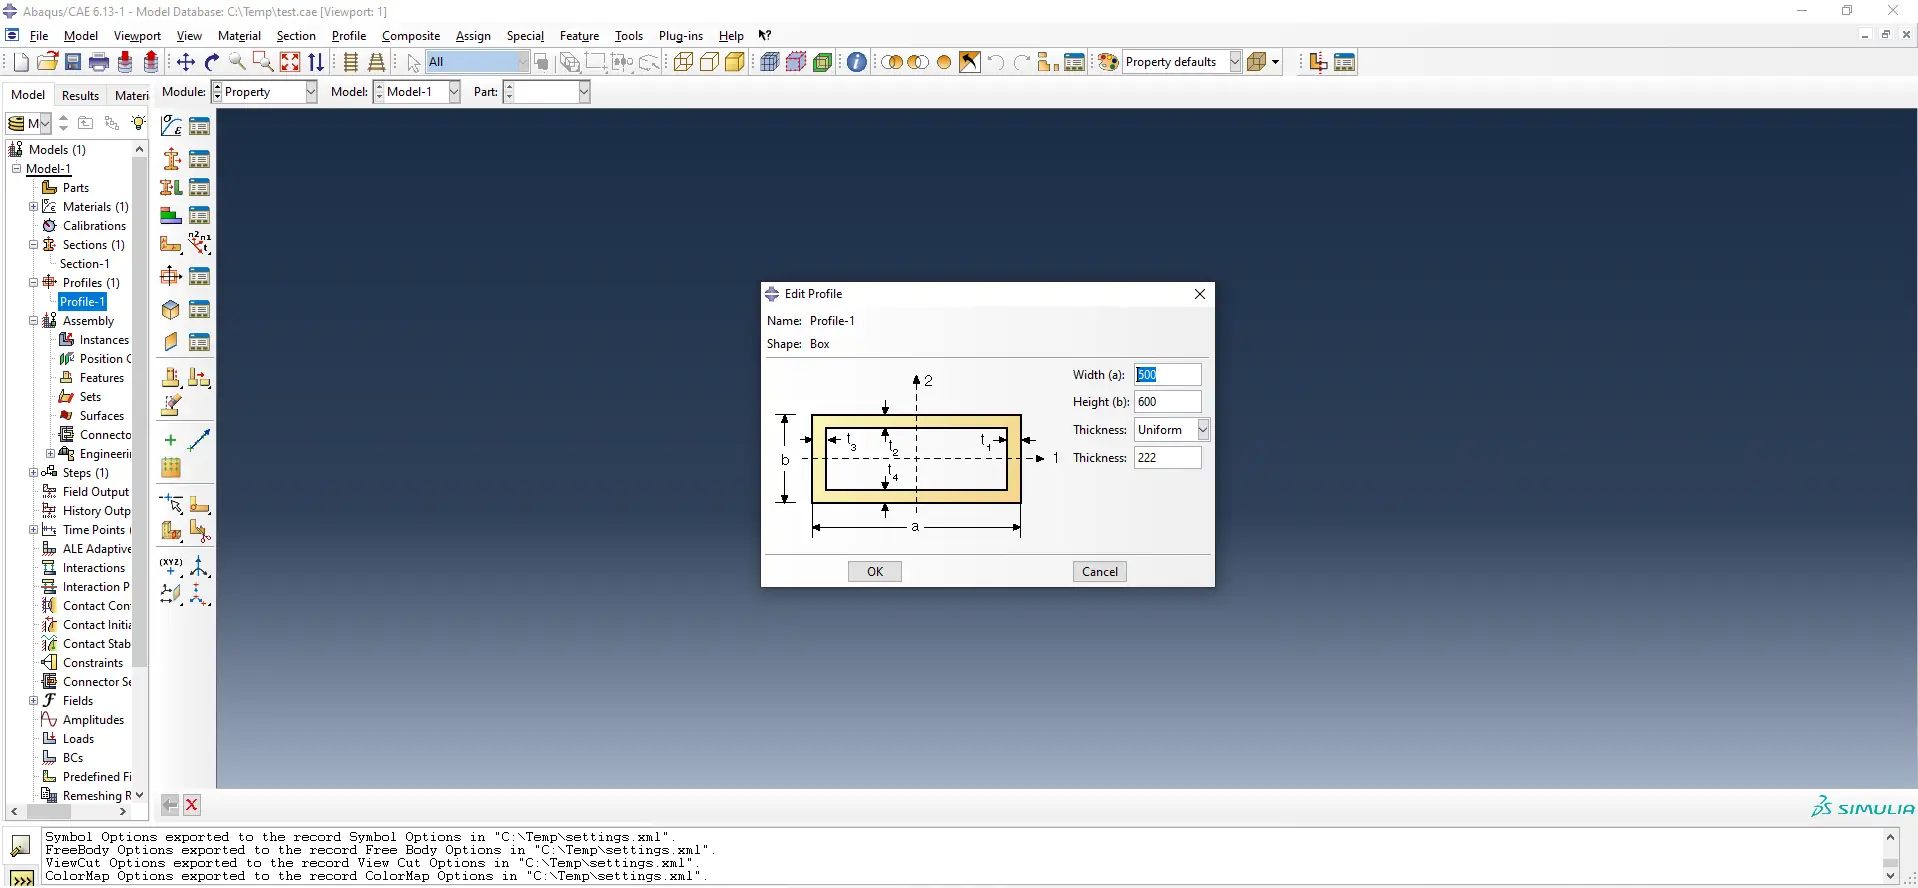Image resolution: width=1918 pixels, height=888 pixels.
Task: Open the File menu
Action: pyautogui.click(x=39, y=36)
